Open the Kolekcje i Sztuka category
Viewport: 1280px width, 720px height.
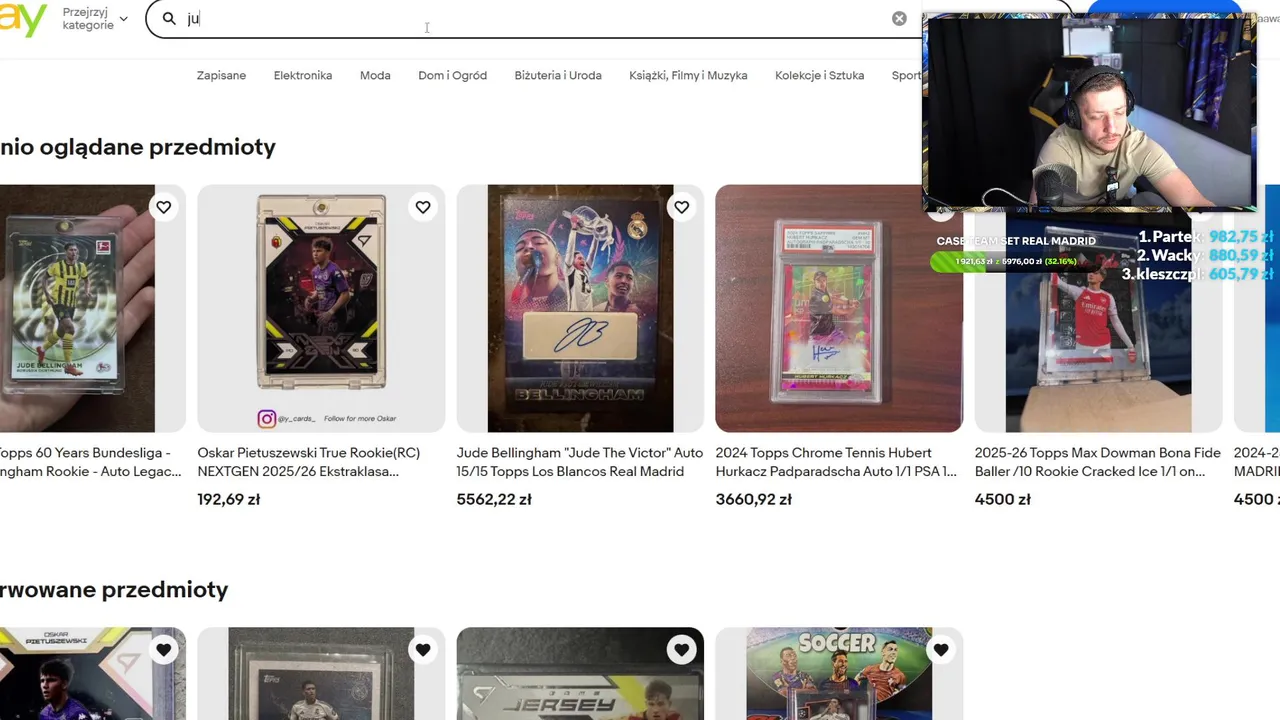(x=819, y=75)
